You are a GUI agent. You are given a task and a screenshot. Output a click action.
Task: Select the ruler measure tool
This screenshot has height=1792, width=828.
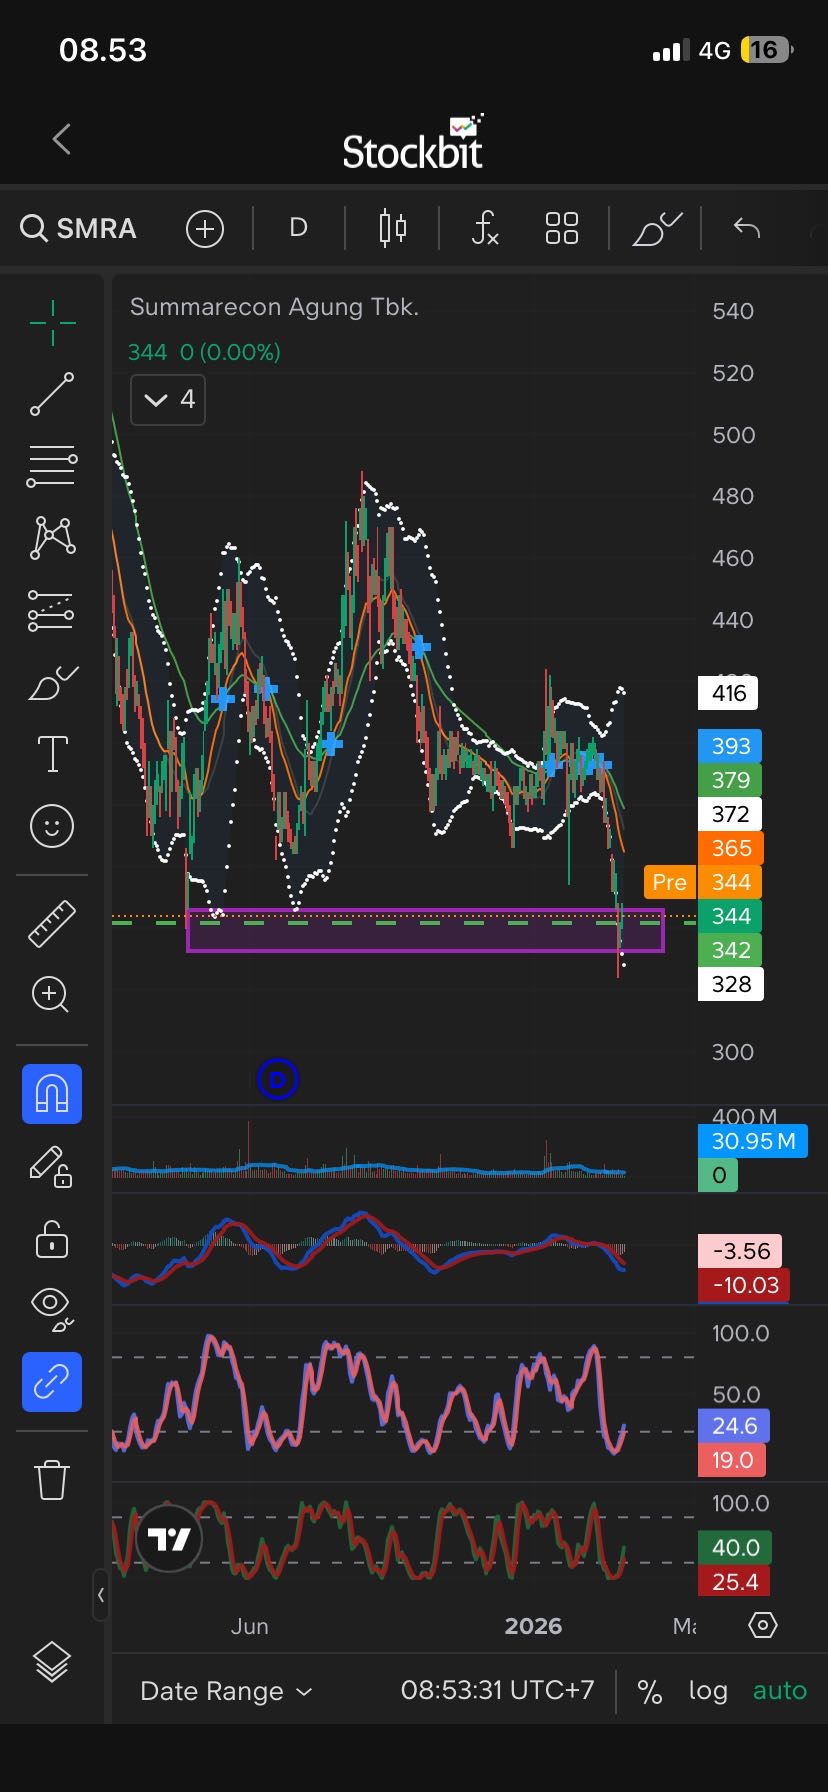pyautogui.click(x=52, y=923)
